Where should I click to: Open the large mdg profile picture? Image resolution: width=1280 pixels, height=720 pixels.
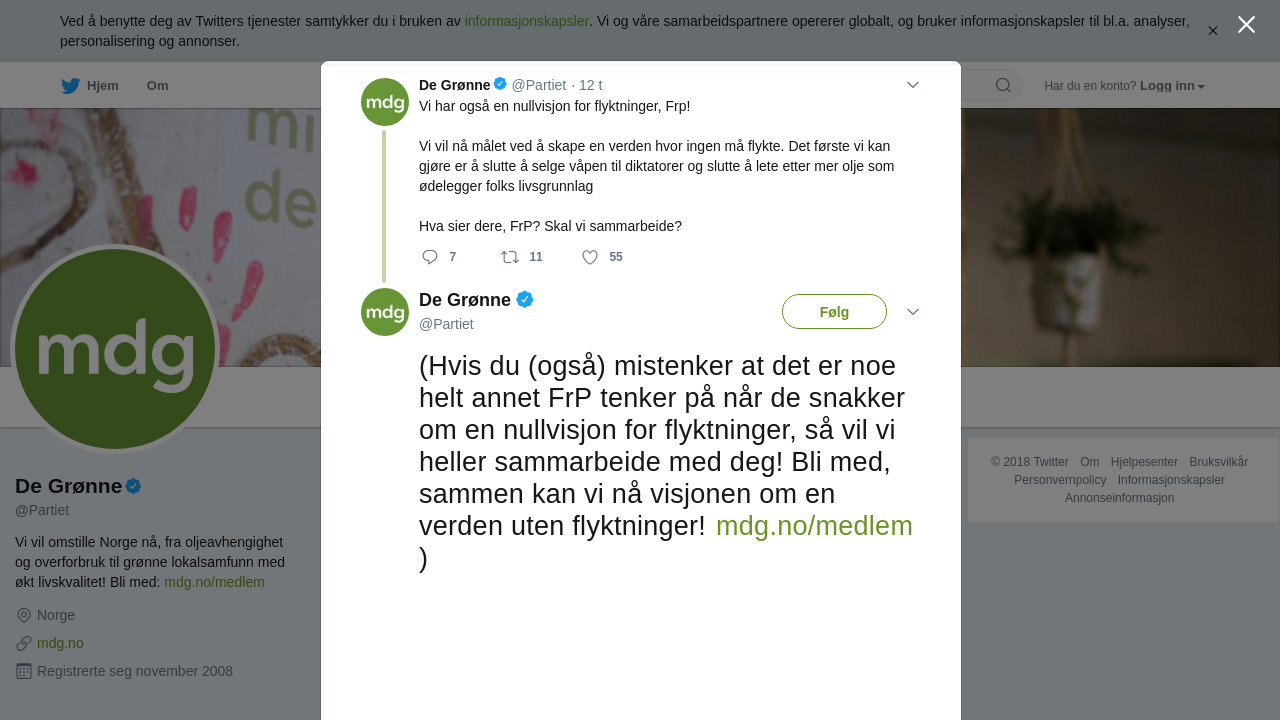click(x=115, y=349)
